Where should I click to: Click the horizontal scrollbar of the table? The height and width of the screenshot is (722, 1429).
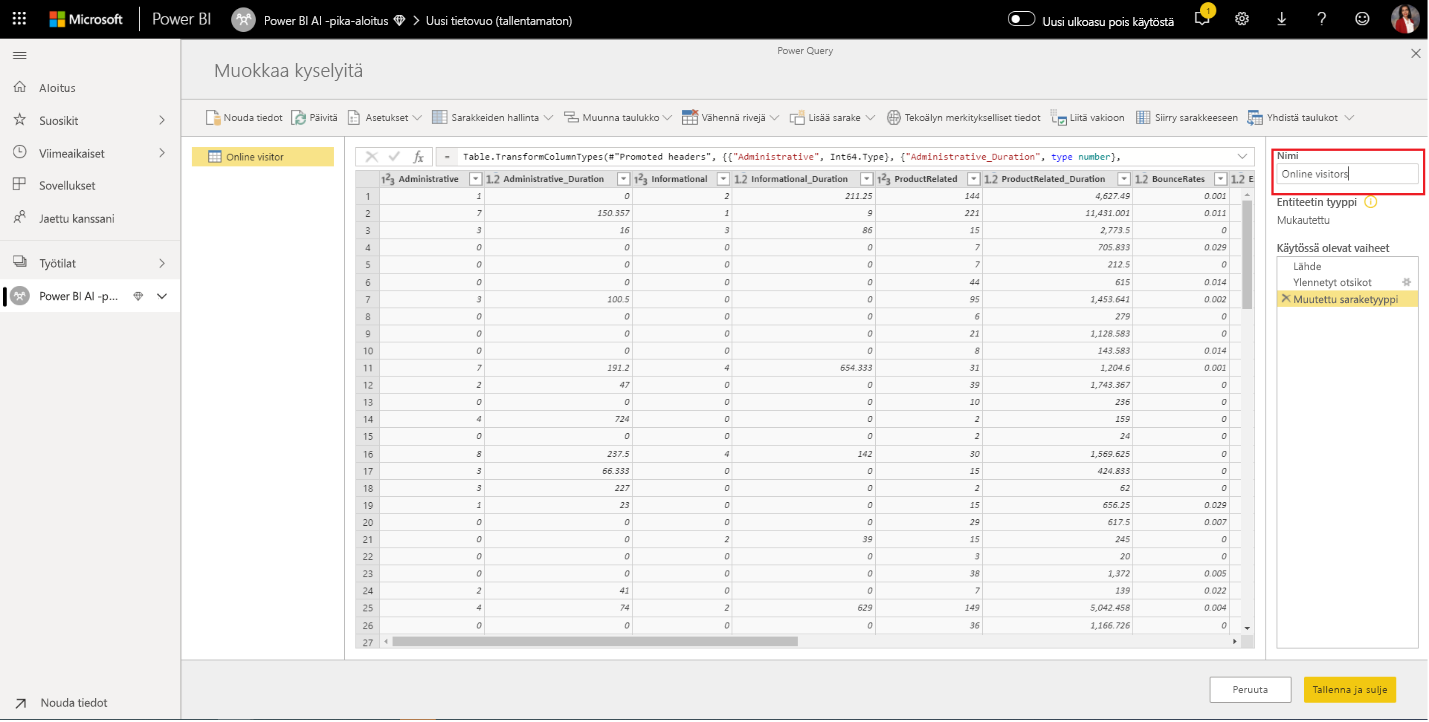tap(595, 642)
